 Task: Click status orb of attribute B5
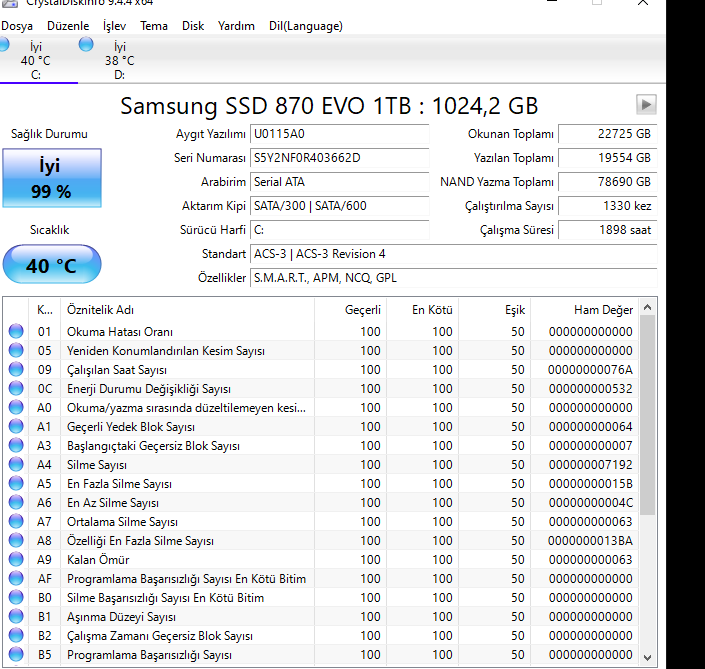click(16, 654)
